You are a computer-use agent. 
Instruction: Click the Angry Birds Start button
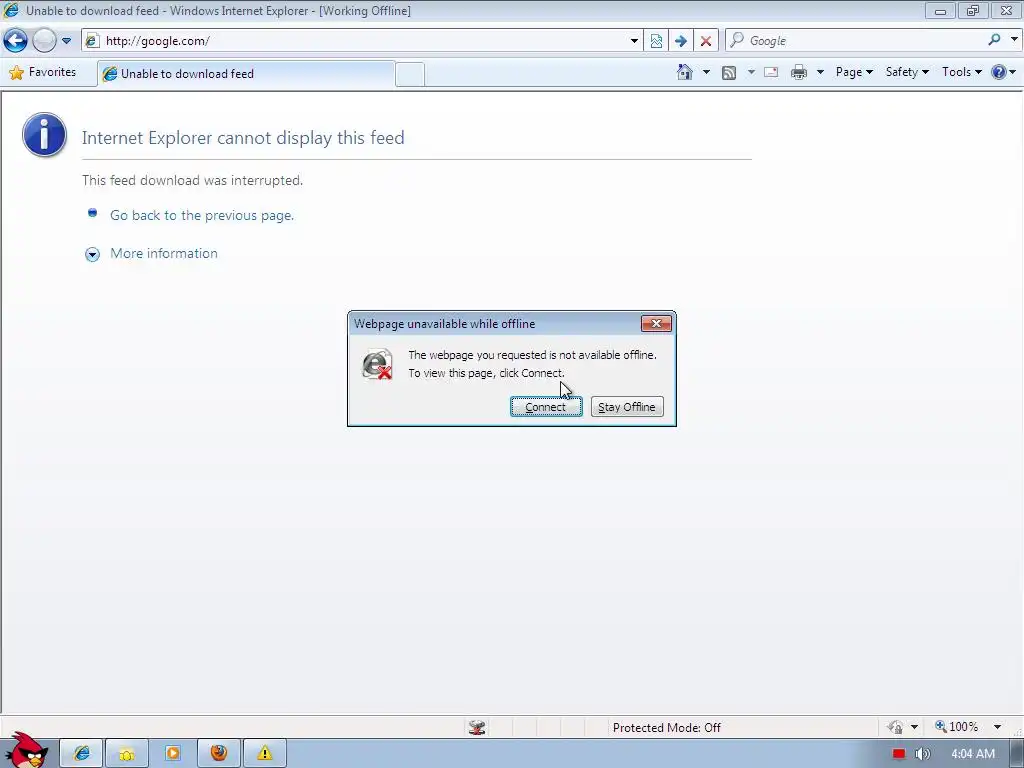tap(25, 750)
